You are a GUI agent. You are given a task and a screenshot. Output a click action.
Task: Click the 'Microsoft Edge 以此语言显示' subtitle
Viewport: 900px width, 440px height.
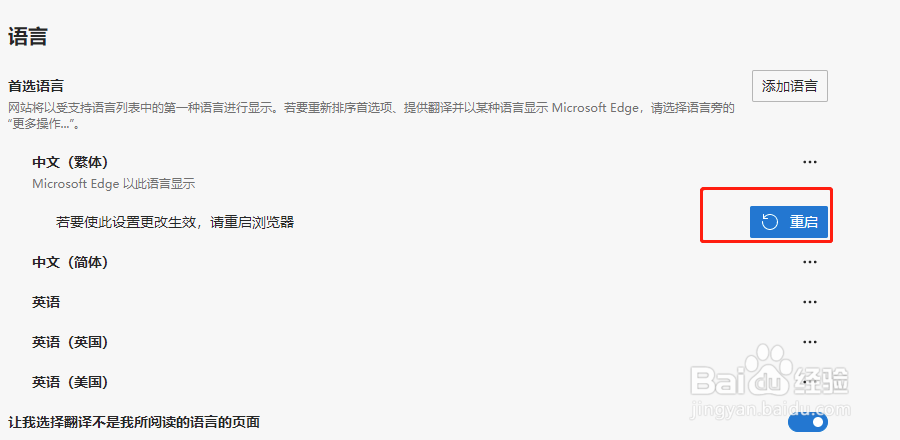(113, 184)
